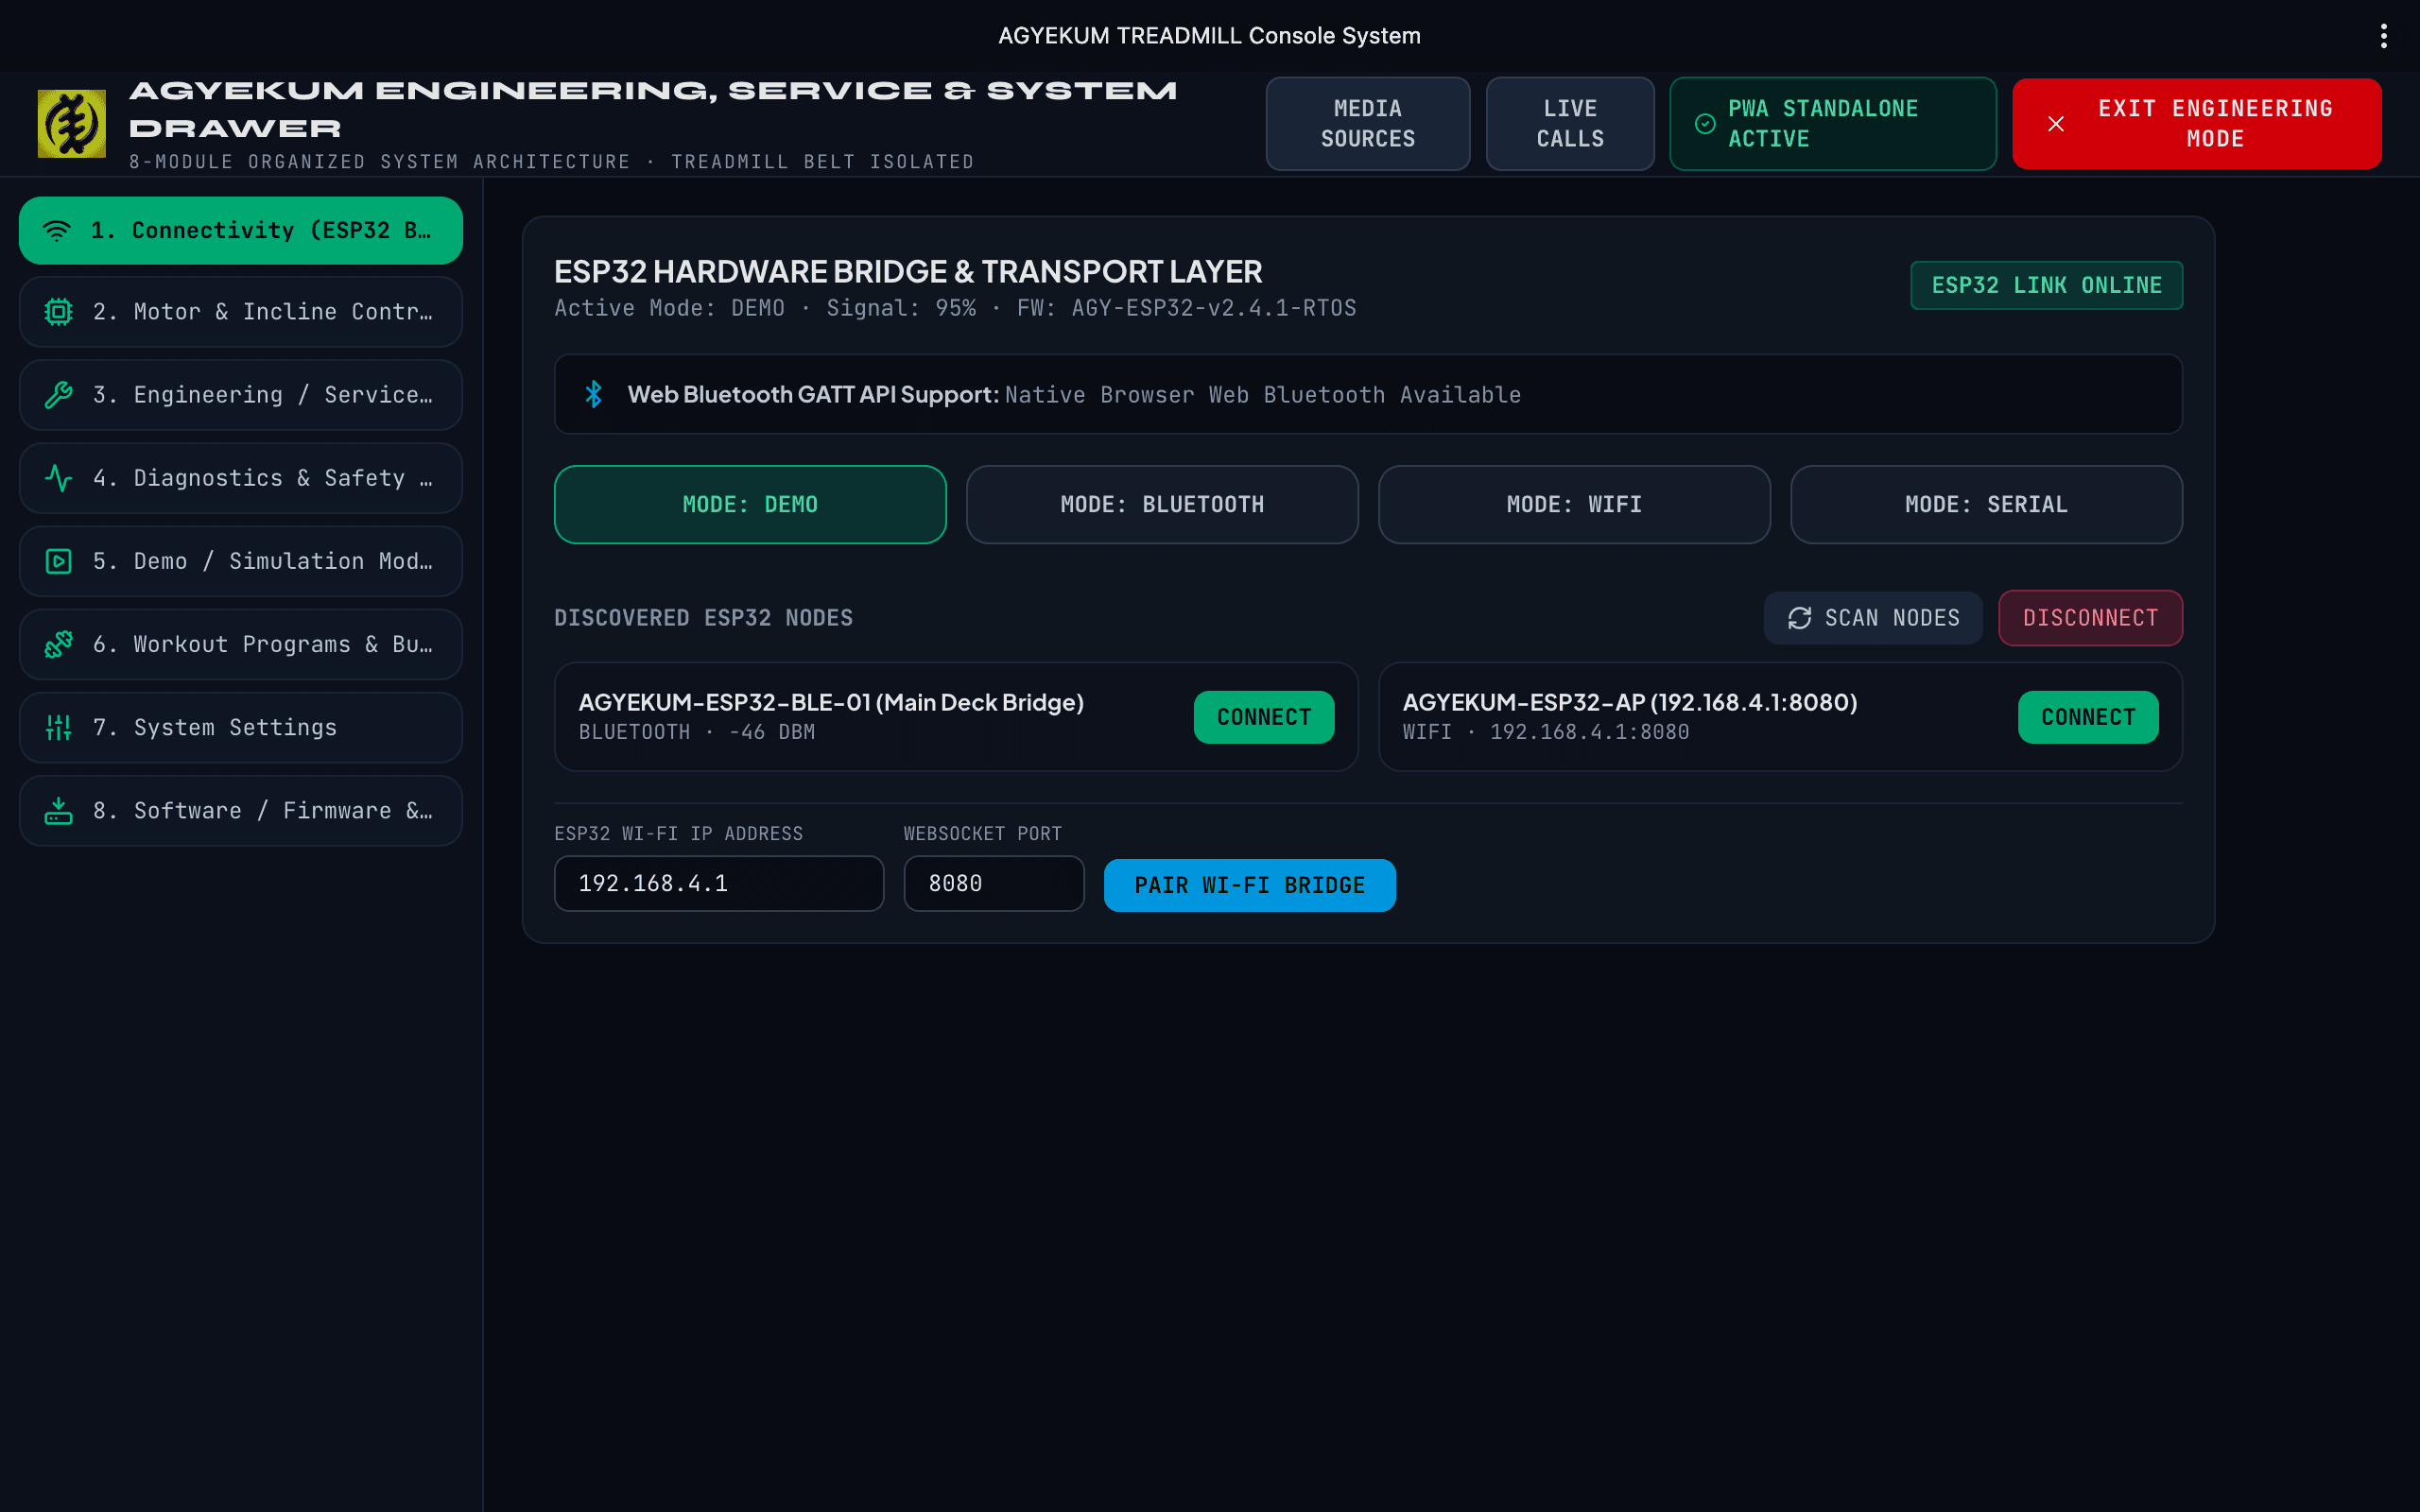Open Live Calls
This screenshot has height=1512, width=2420.
(x=1570, y=124)
